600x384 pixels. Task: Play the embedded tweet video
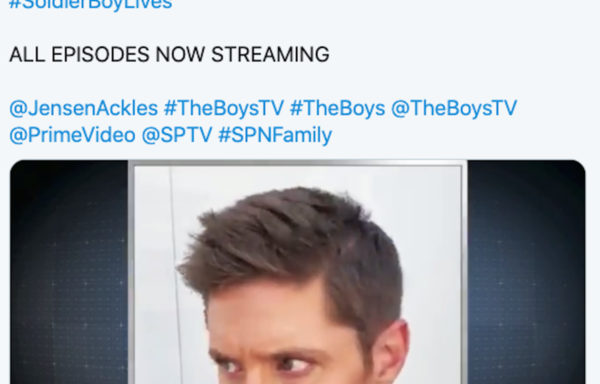297,272
